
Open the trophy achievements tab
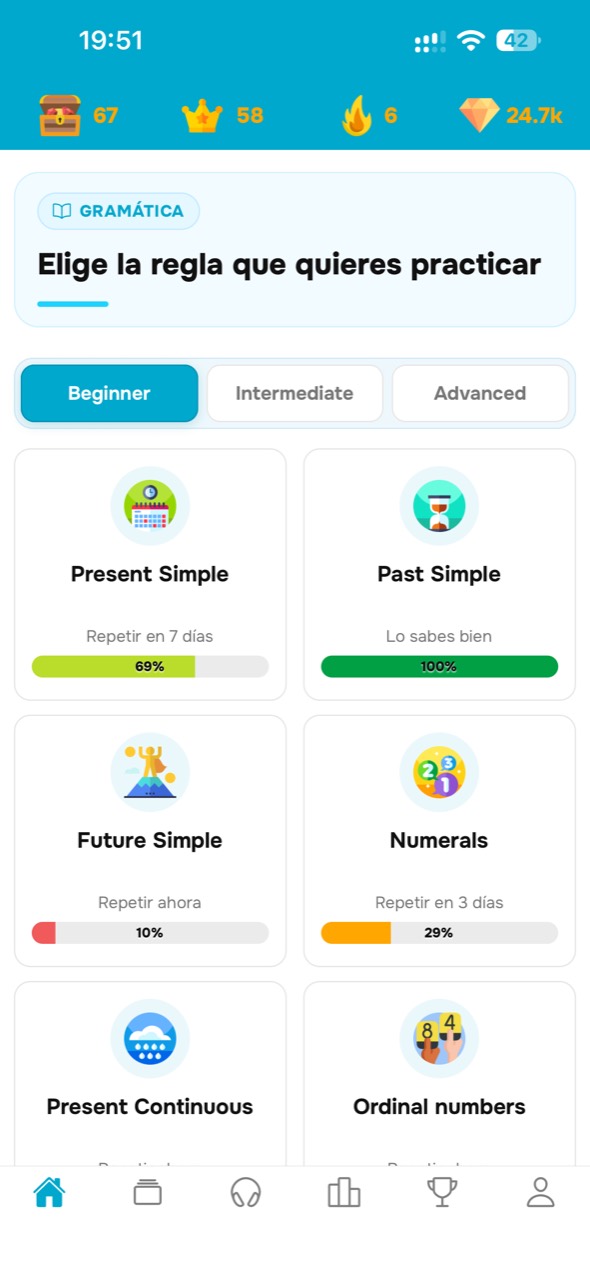pos(442,1192)
